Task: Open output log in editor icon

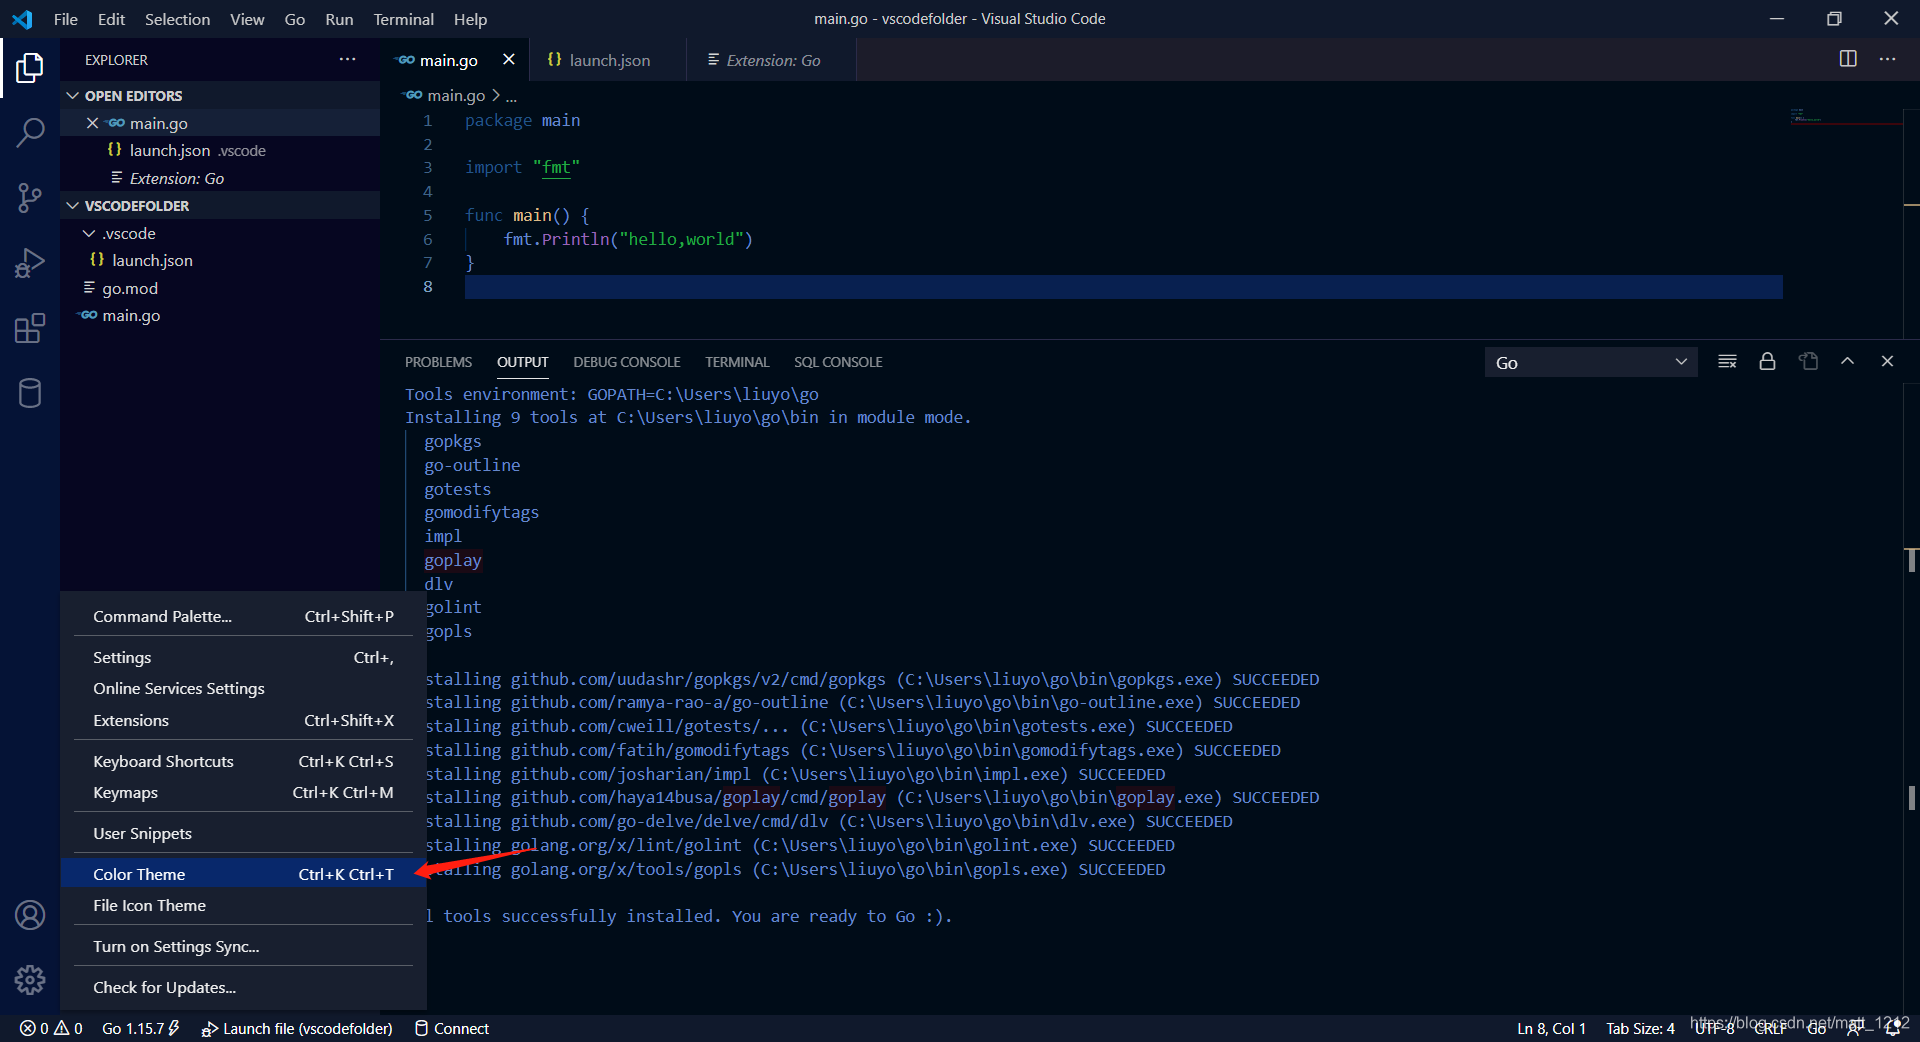Action: tap(1808, 361)
